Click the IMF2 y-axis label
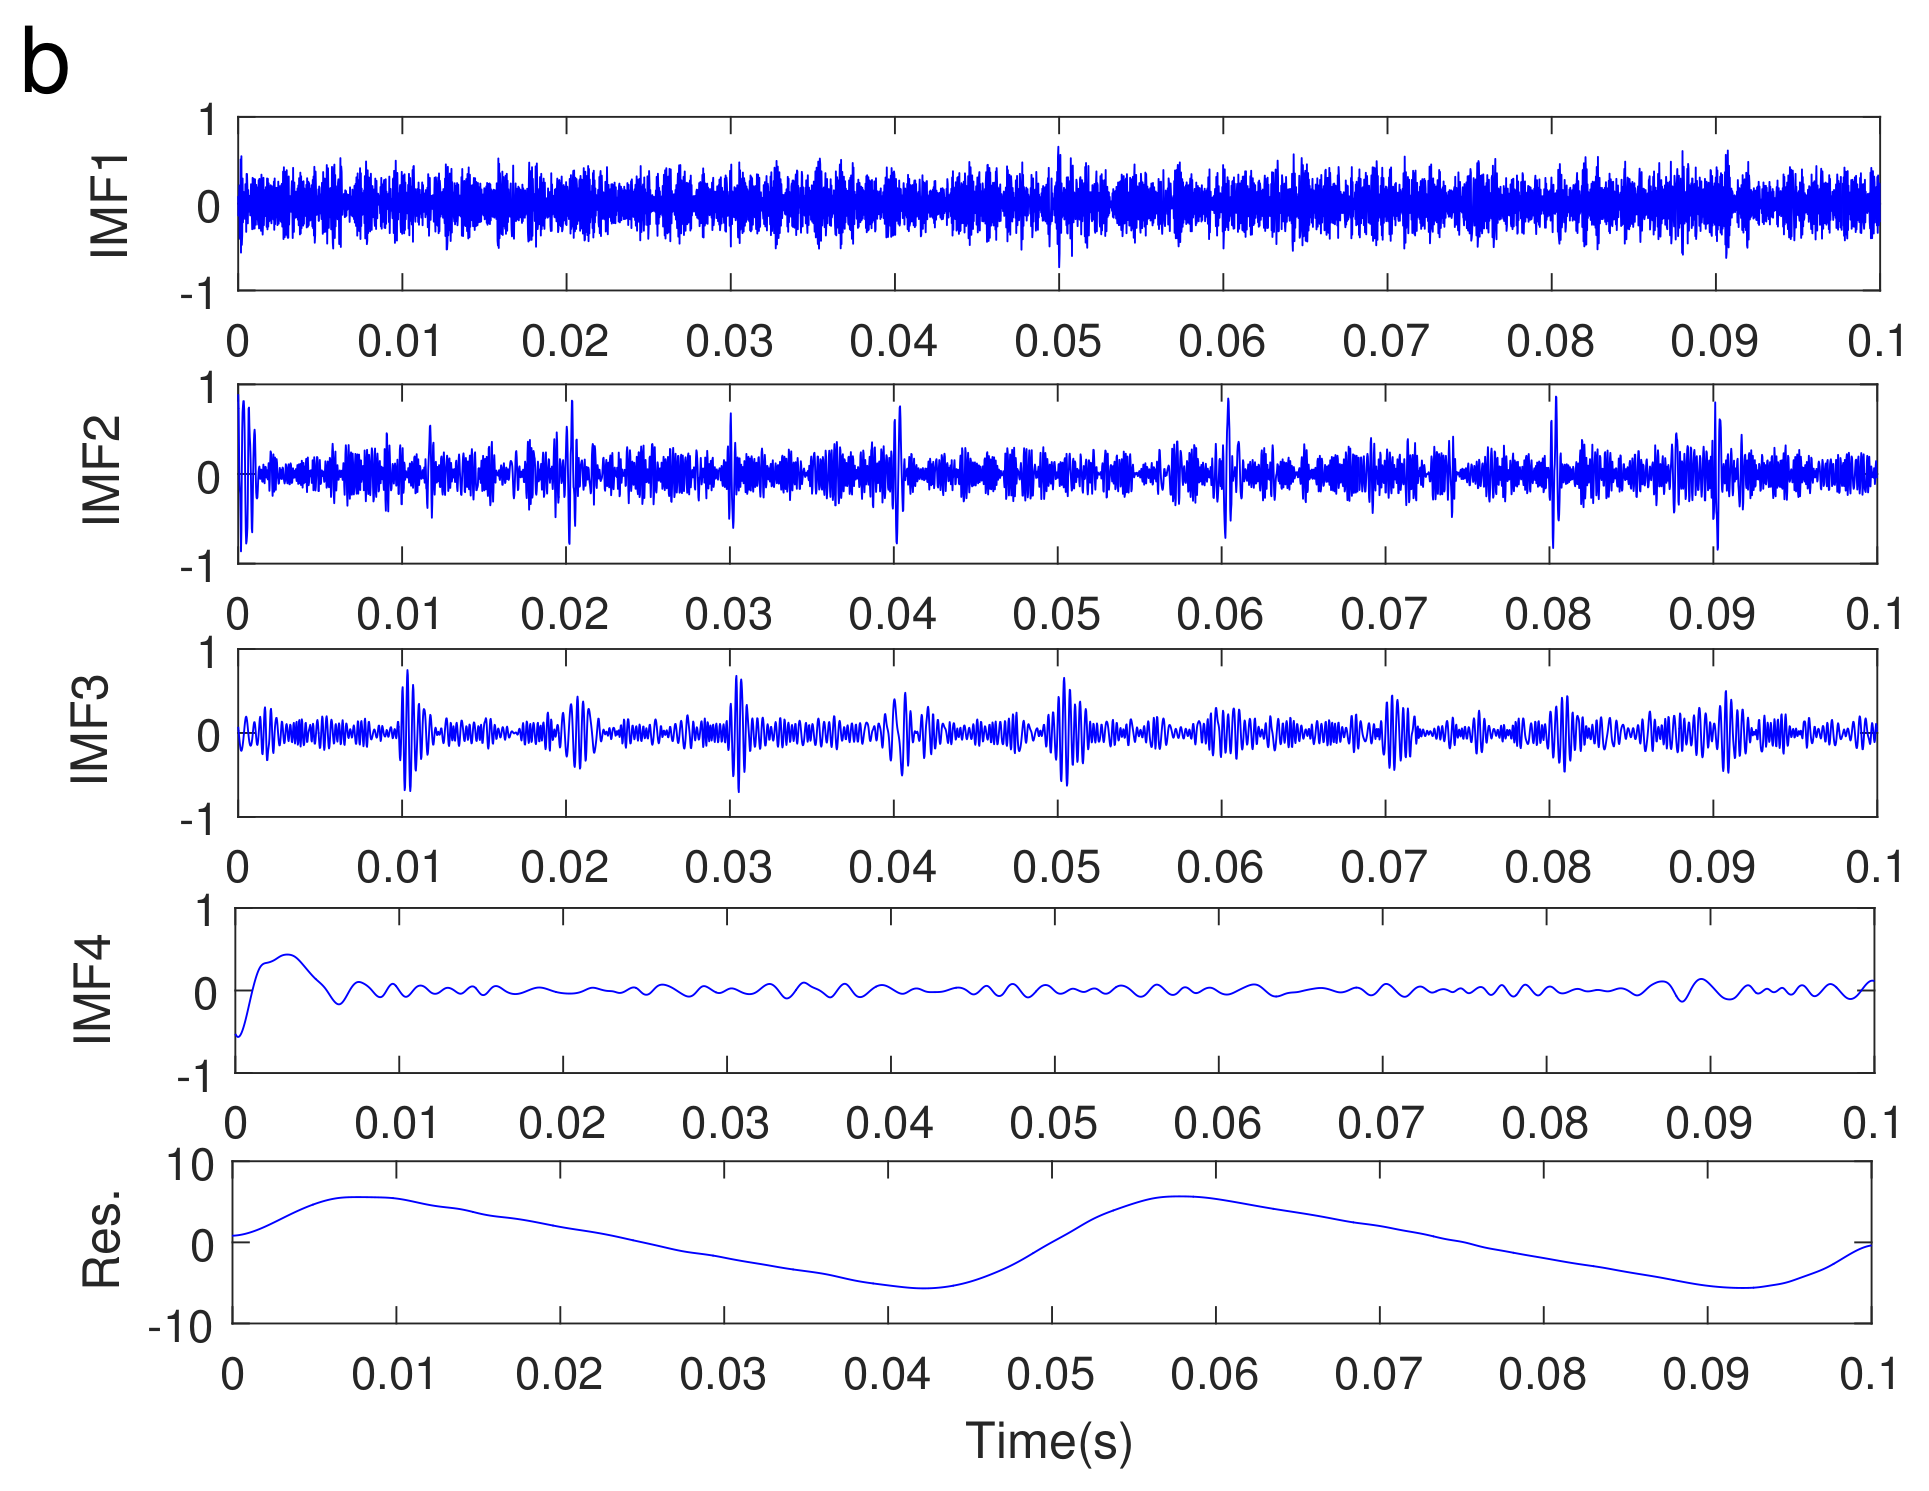 coord(101,470)
